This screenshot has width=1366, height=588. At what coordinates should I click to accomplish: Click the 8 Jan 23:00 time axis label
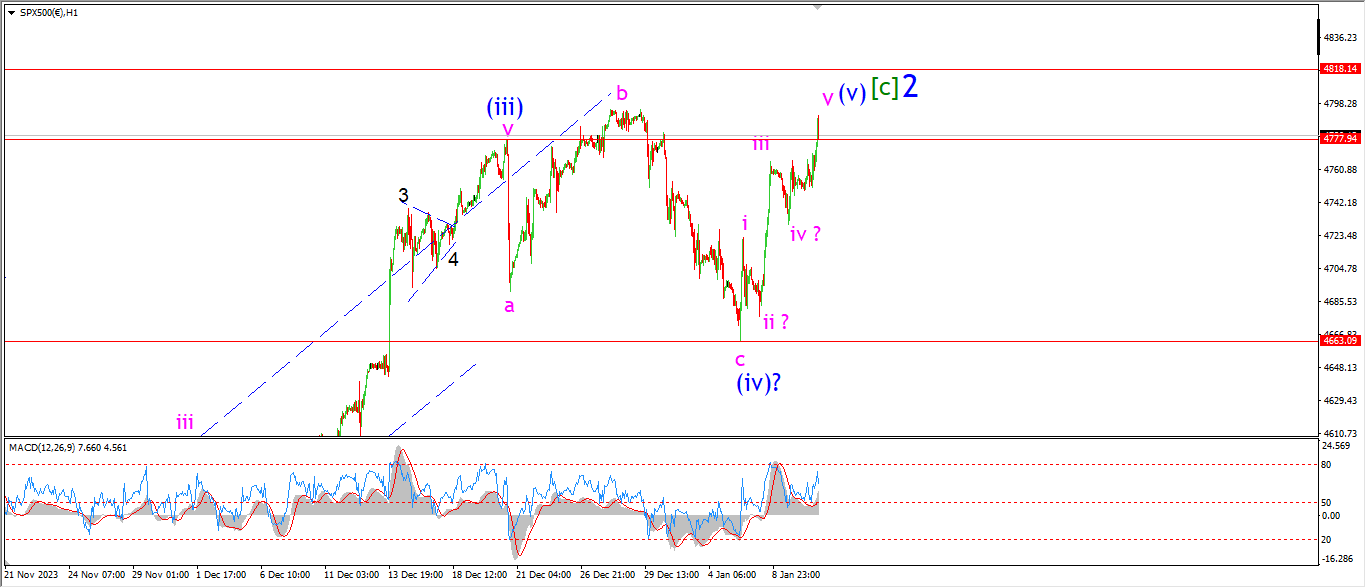[x=795, y=576]
